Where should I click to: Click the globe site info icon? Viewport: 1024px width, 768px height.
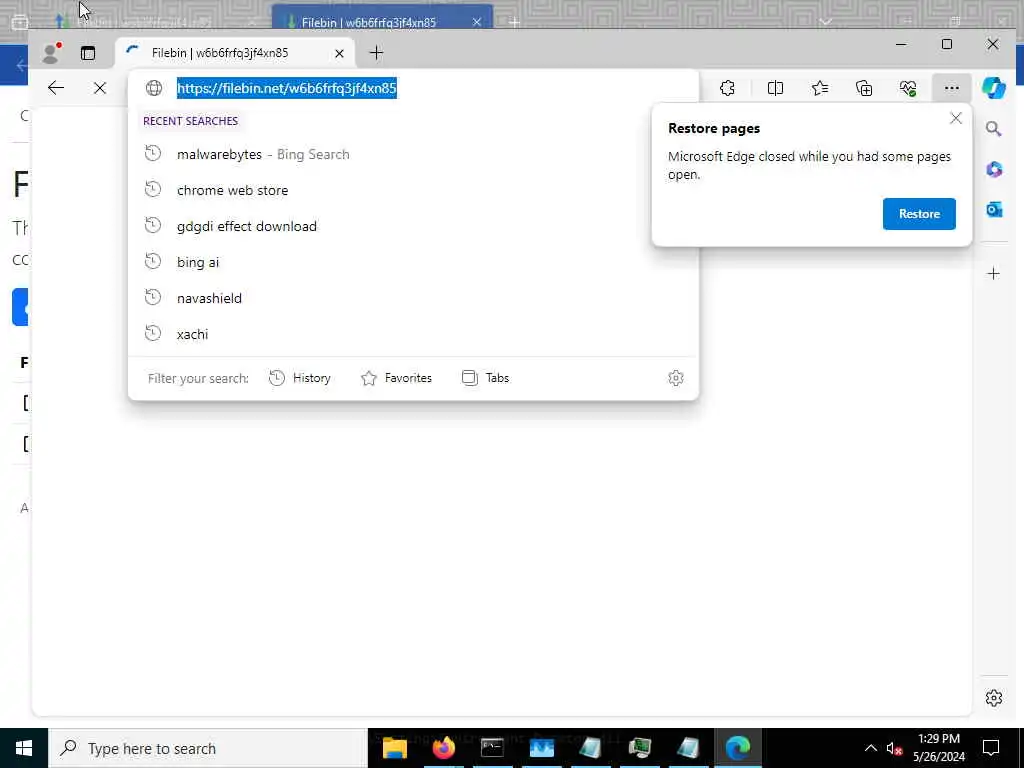[154, 88]
